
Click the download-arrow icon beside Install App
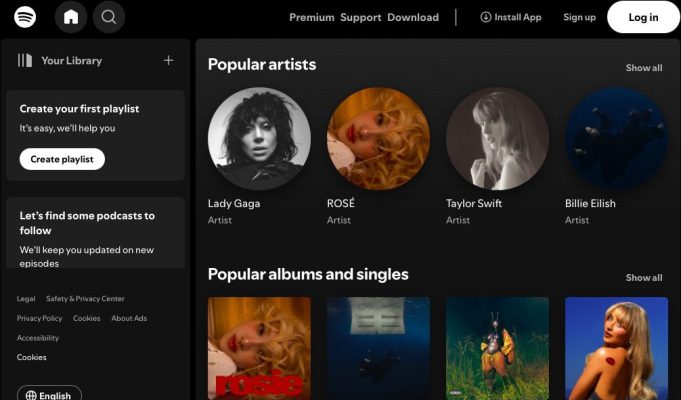pos(486,17)
